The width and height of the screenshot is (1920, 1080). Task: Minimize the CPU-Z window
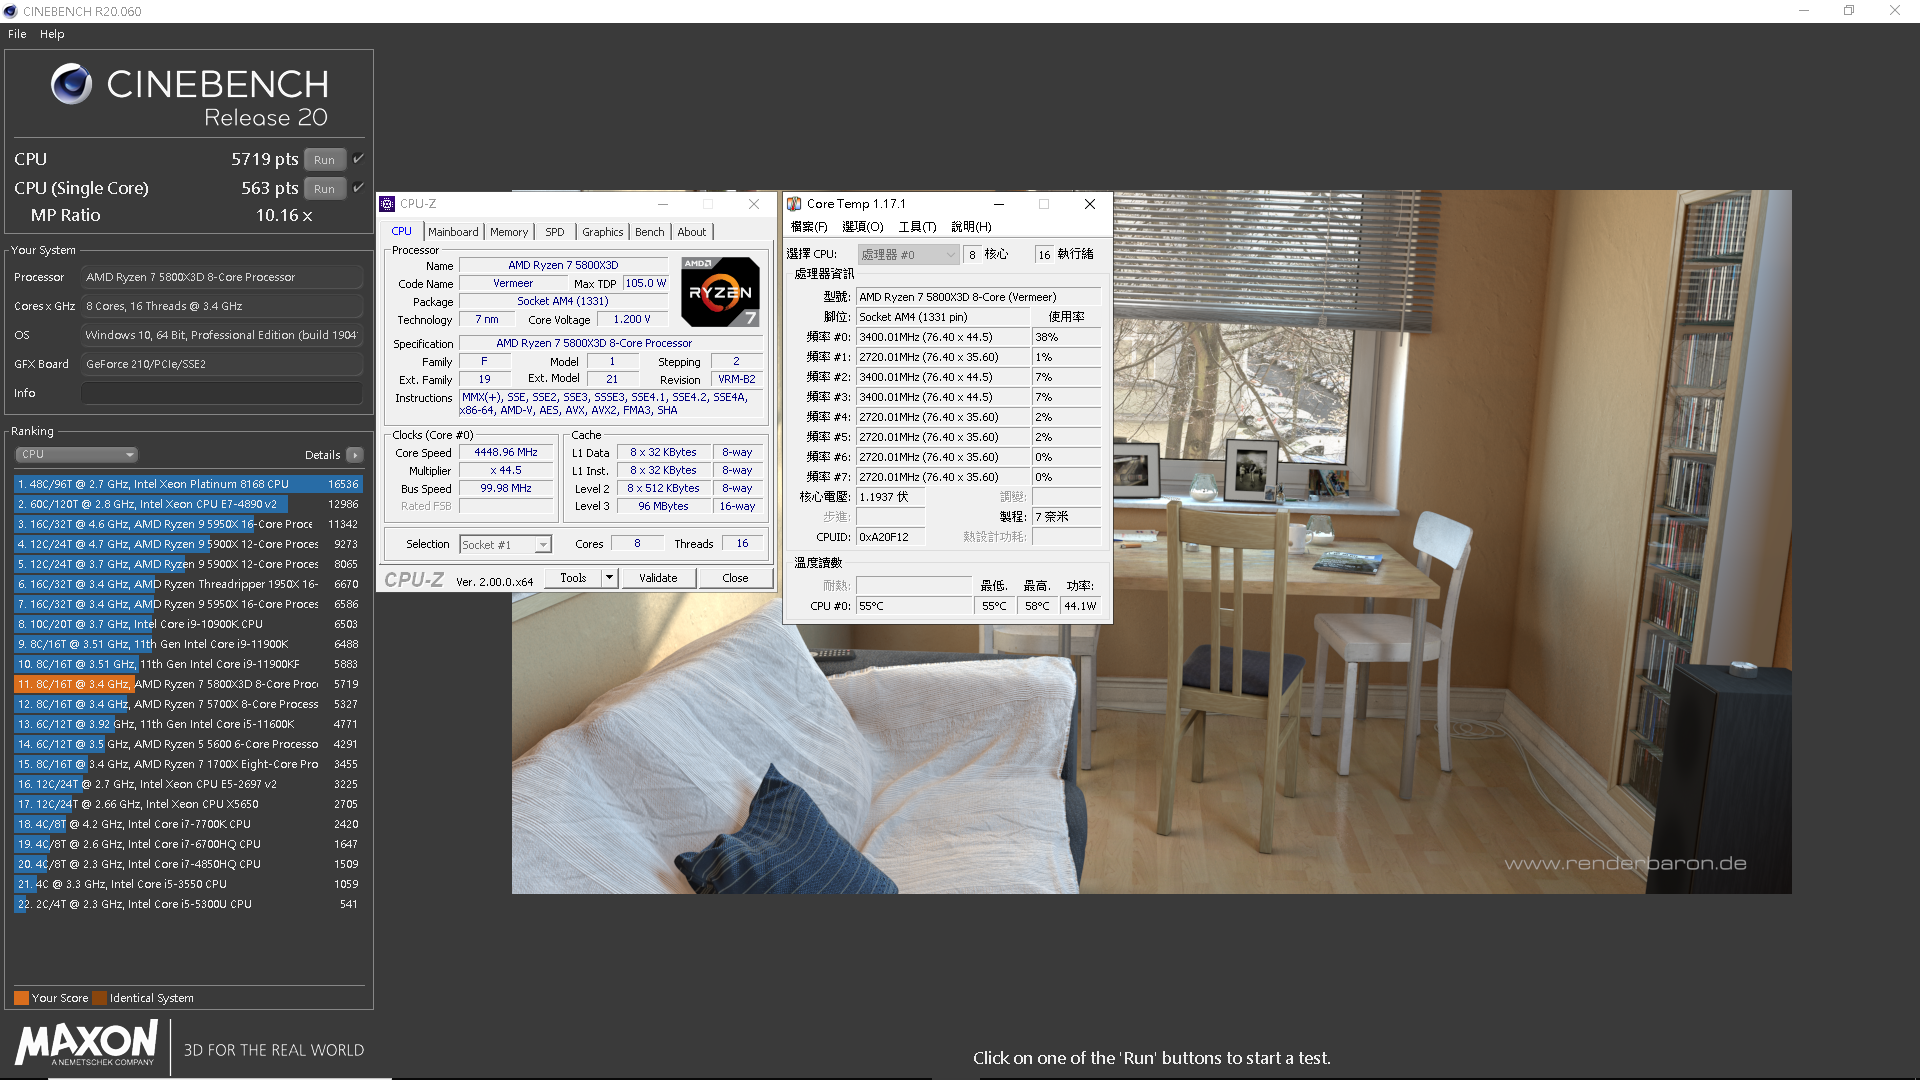coord(662,204)
